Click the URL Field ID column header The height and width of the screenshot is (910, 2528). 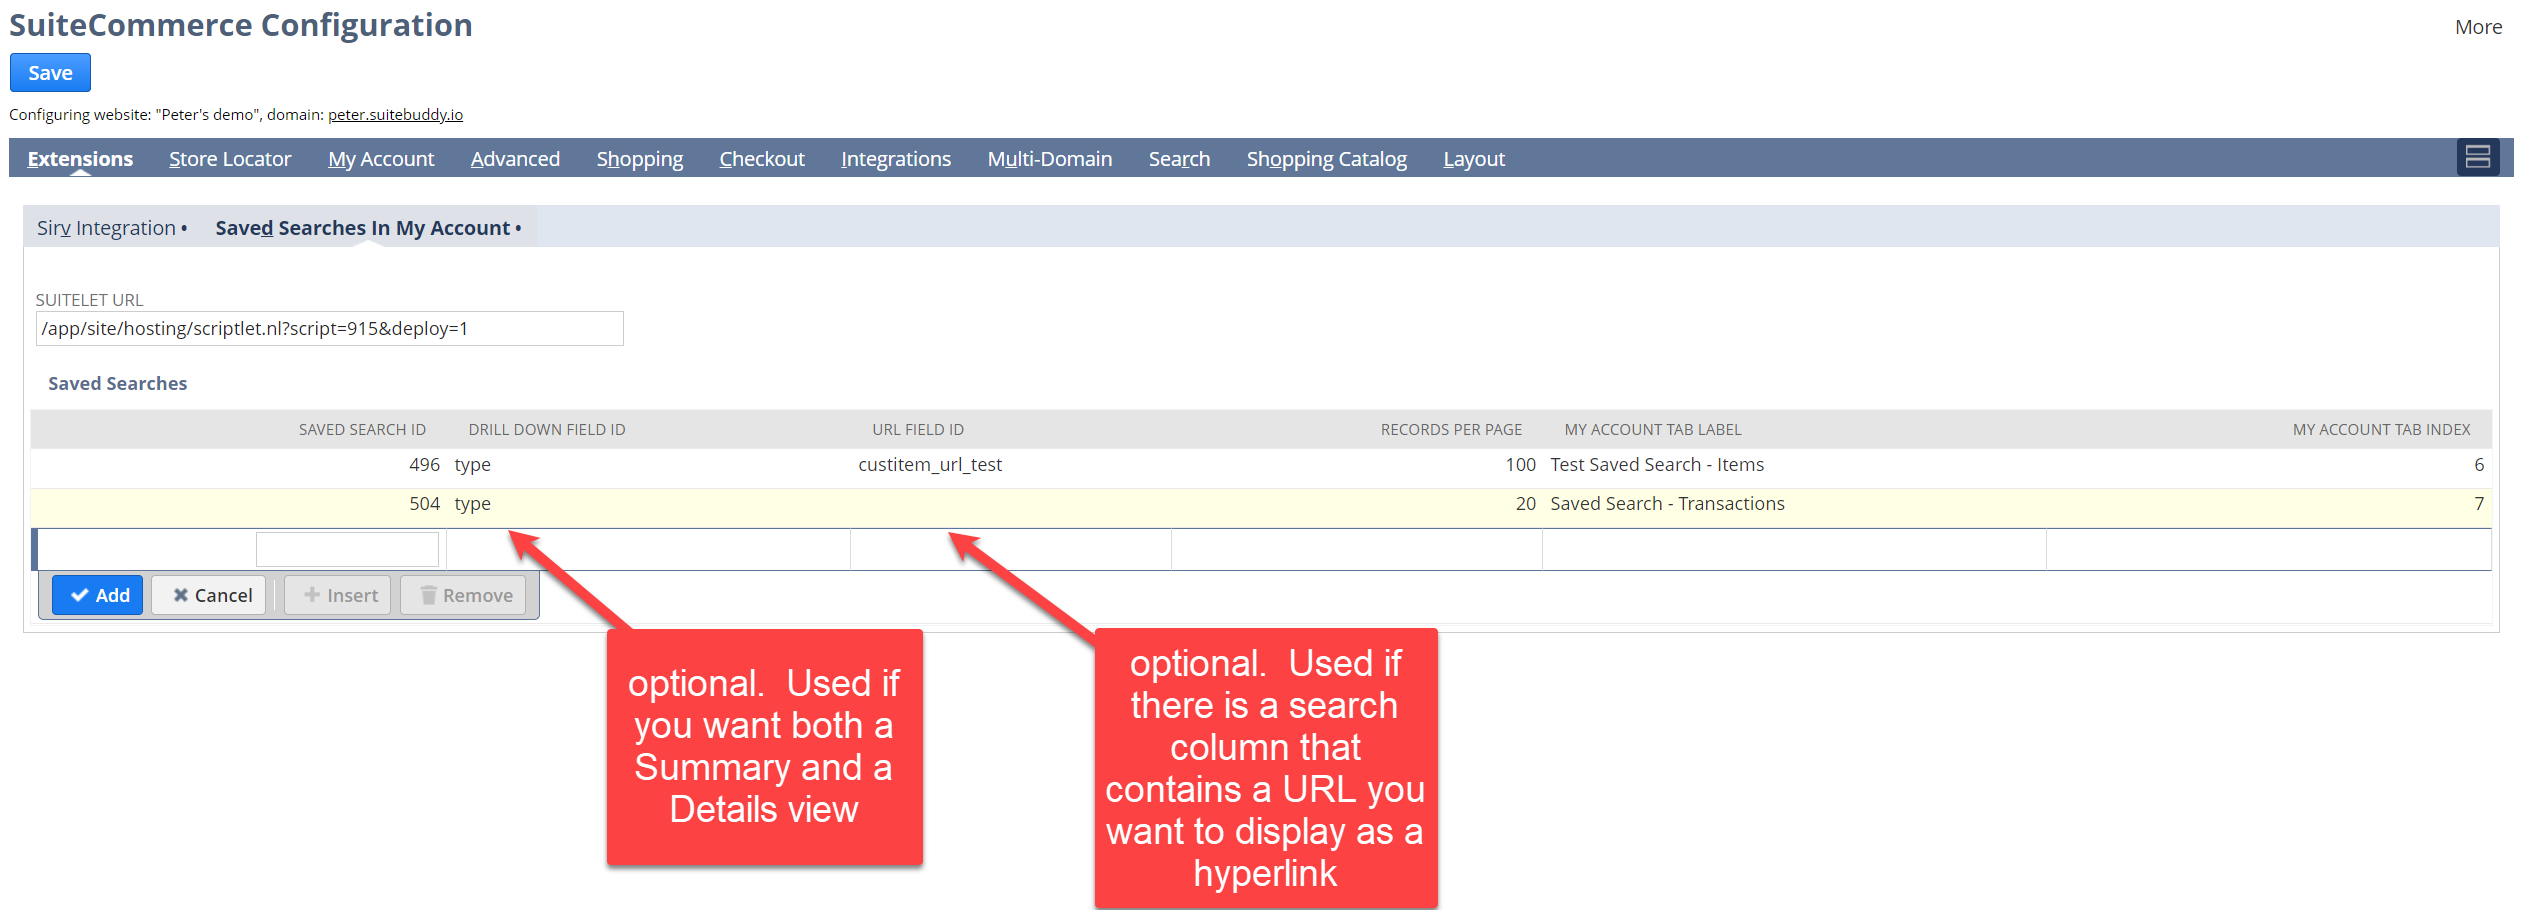[x=918, y=430]
